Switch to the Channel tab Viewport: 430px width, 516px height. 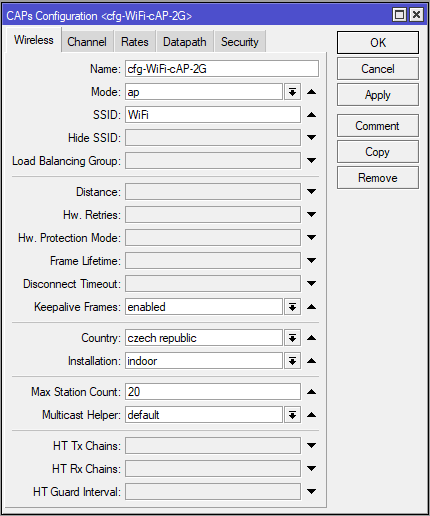coord(87,42)
